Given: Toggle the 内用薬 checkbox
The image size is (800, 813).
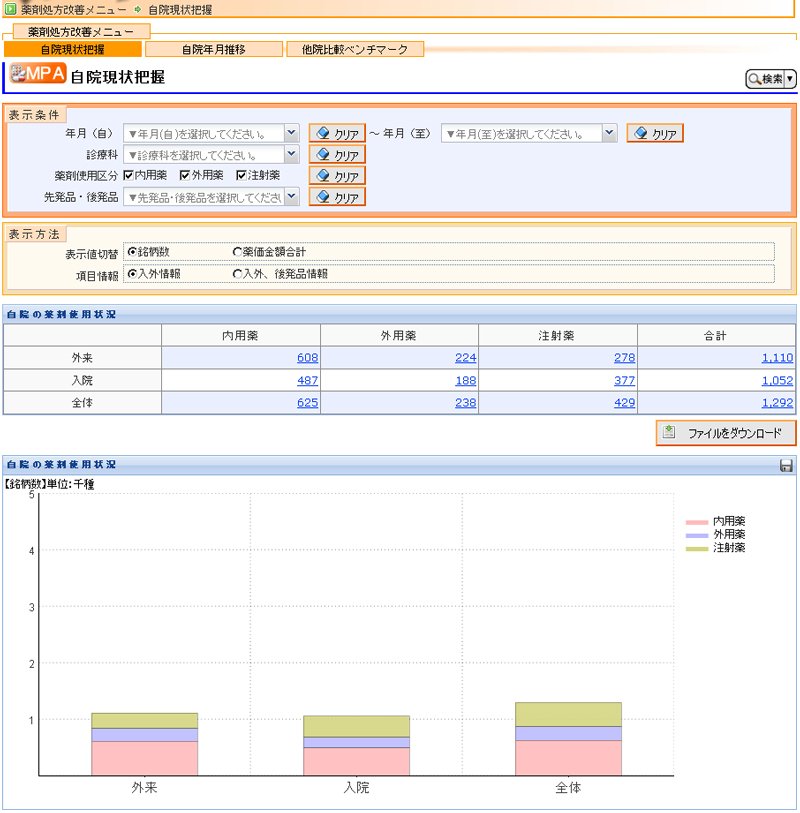Looking at the screenshot, I should pos(129,175).
